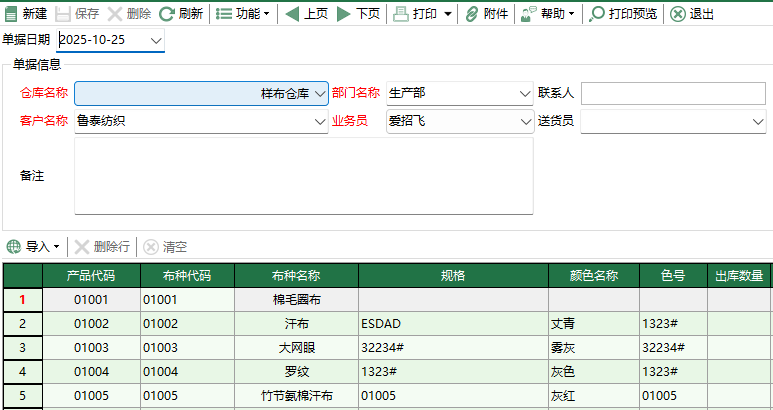Expand the 打印 dropdown arrow
The height and width of the screenshot is (410, 773).
click(448, 14)
